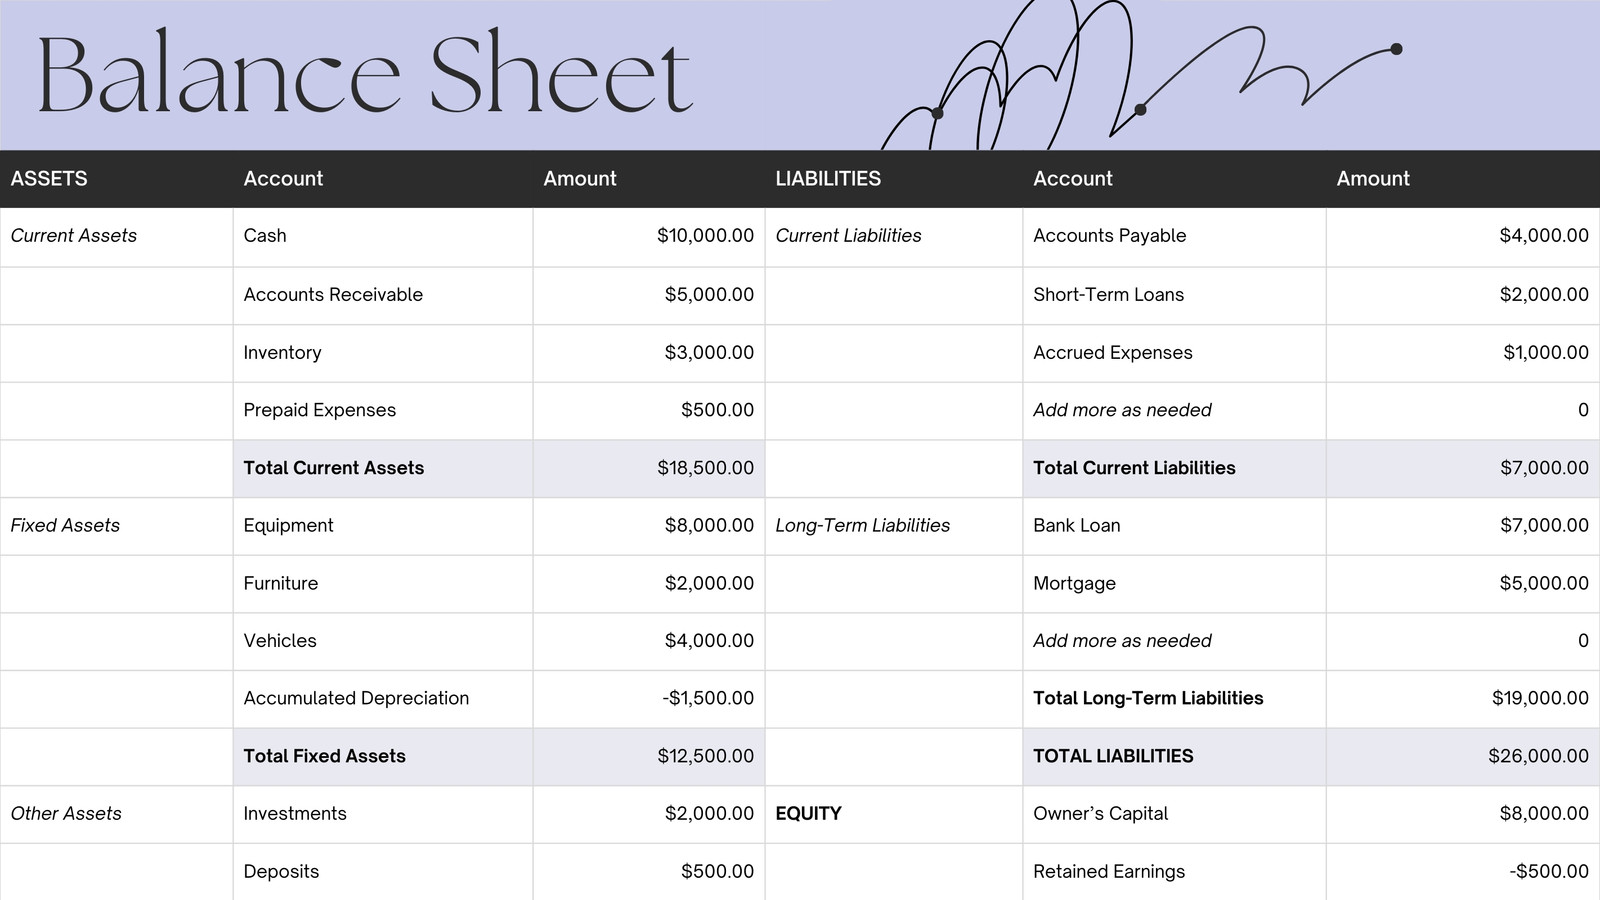Select the Prepaid Expenses cell

[319, 410]
